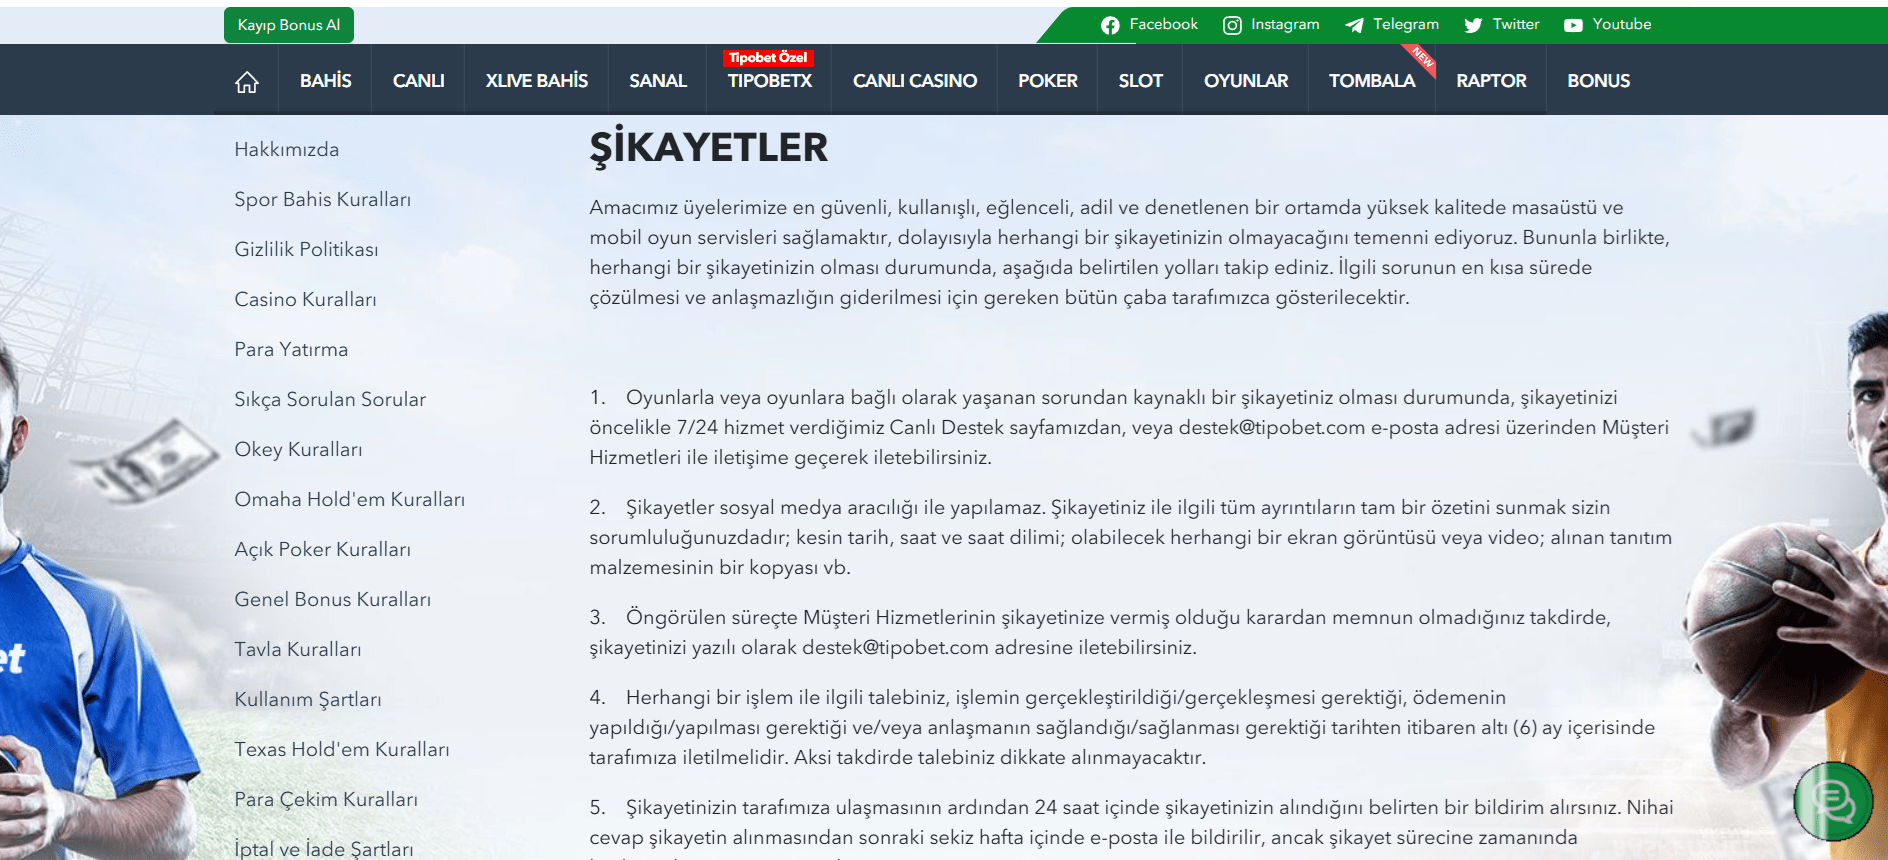View Genel Bonus Kuralları
The width and height of the screenshot is (1888, 860).
pos(333,600)
